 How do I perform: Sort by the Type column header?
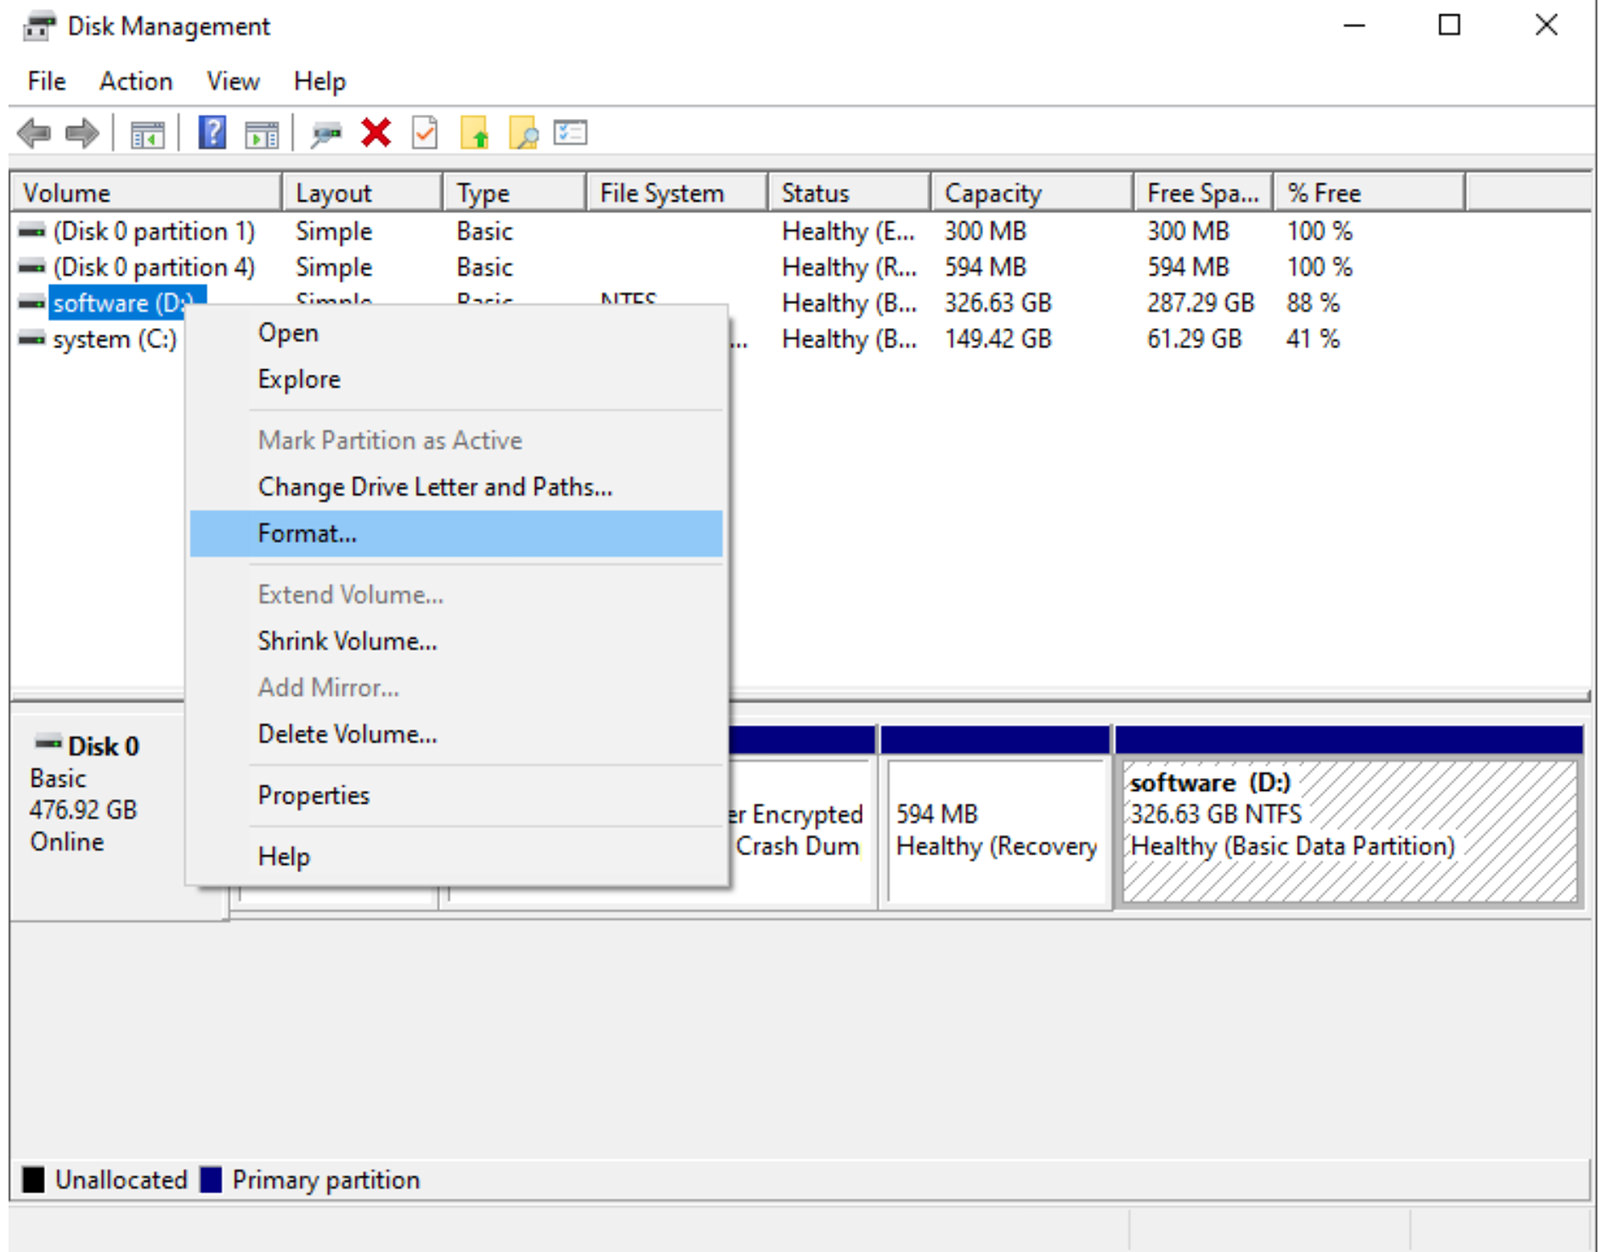point(514,193)
